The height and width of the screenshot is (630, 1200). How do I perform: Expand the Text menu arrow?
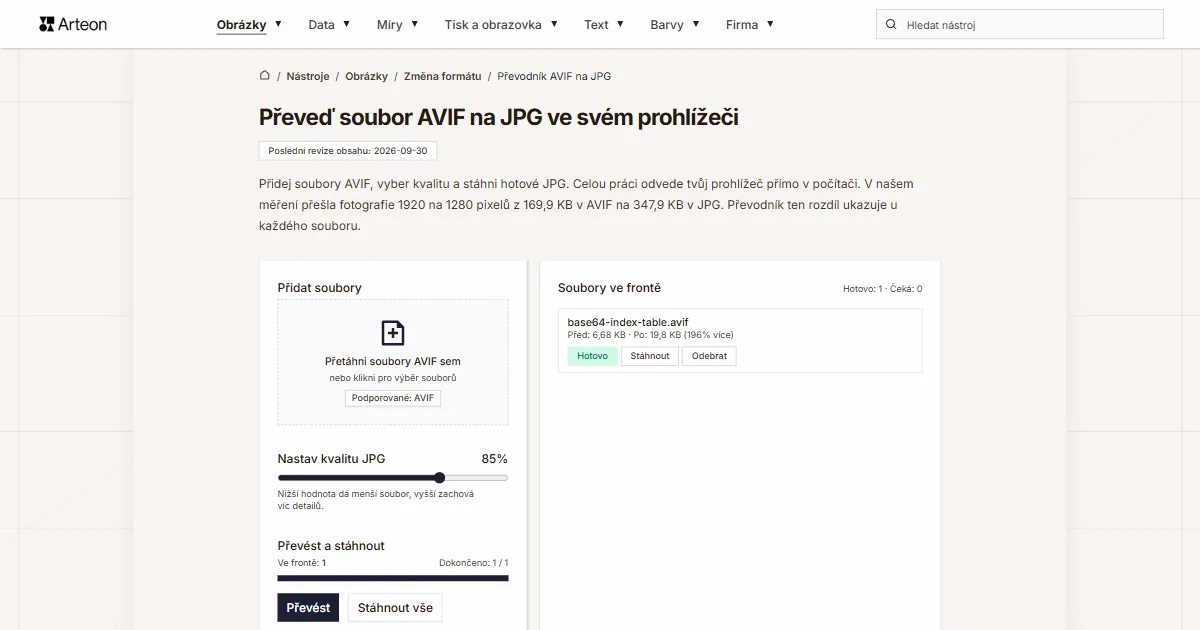[620, 24]
